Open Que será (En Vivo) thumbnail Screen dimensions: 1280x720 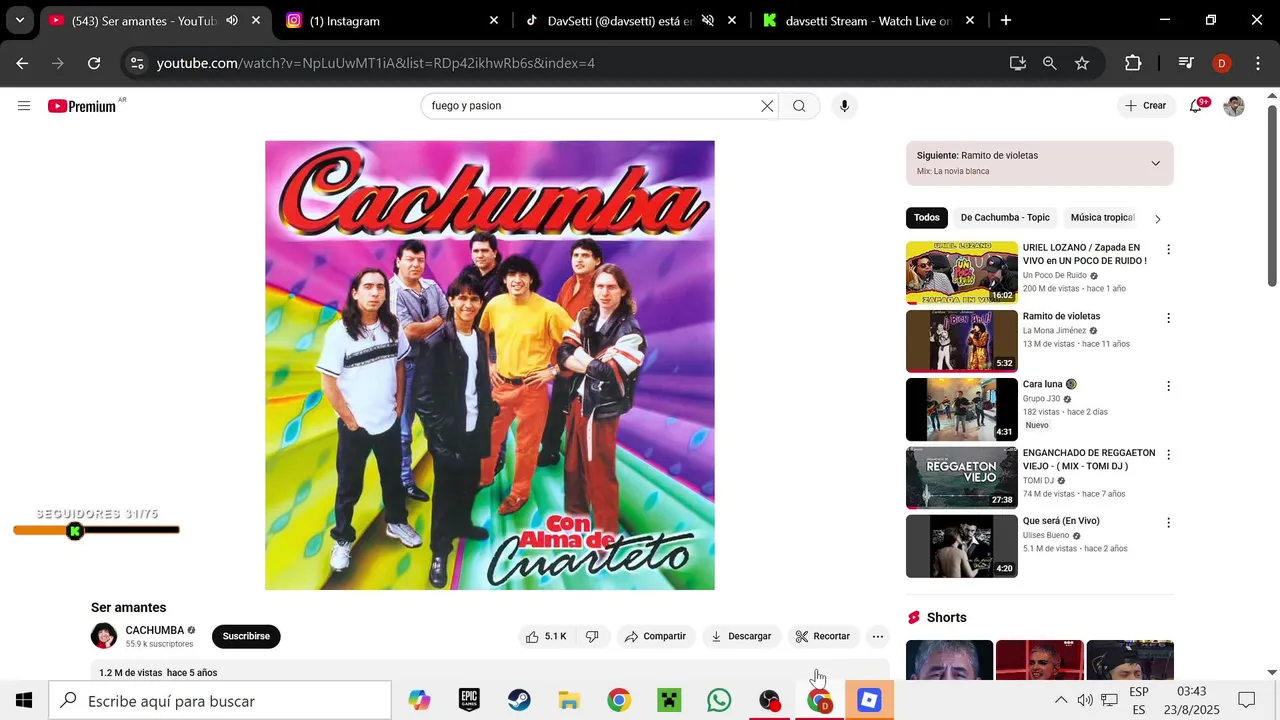pos(962,546)
